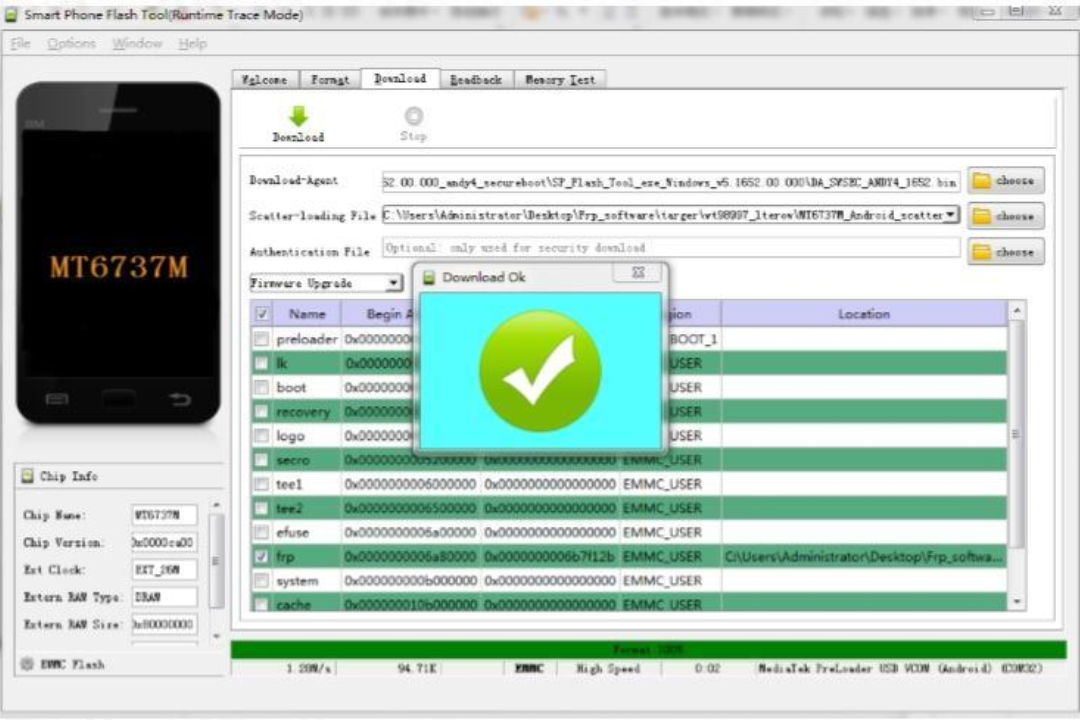Click the Location column header

pos(864,314)
